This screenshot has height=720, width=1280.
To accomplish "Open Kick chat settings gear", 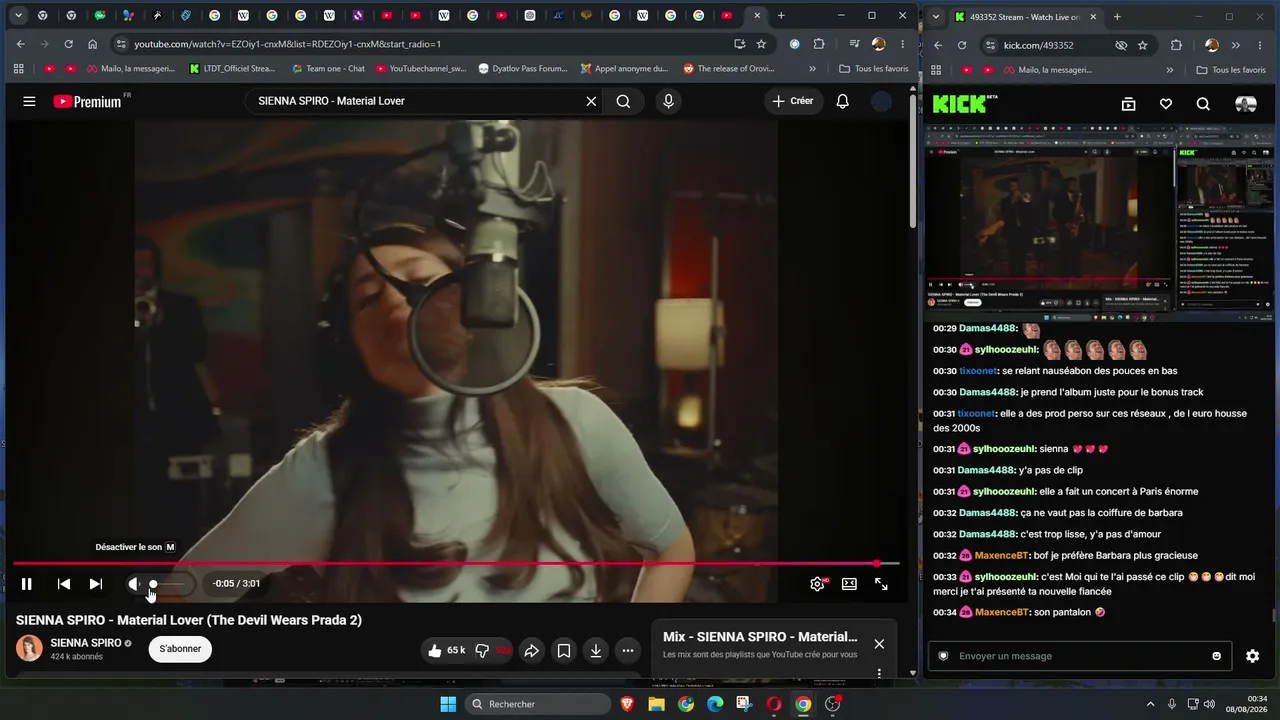I will (1252, 656).
